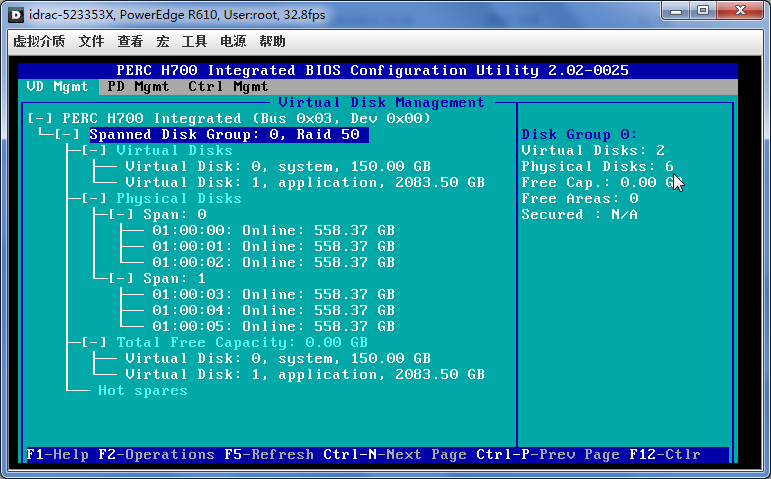Click the PERC H700 Integrated (Bus 0x03) text
The image size is (771, 479).
point(246,119)
